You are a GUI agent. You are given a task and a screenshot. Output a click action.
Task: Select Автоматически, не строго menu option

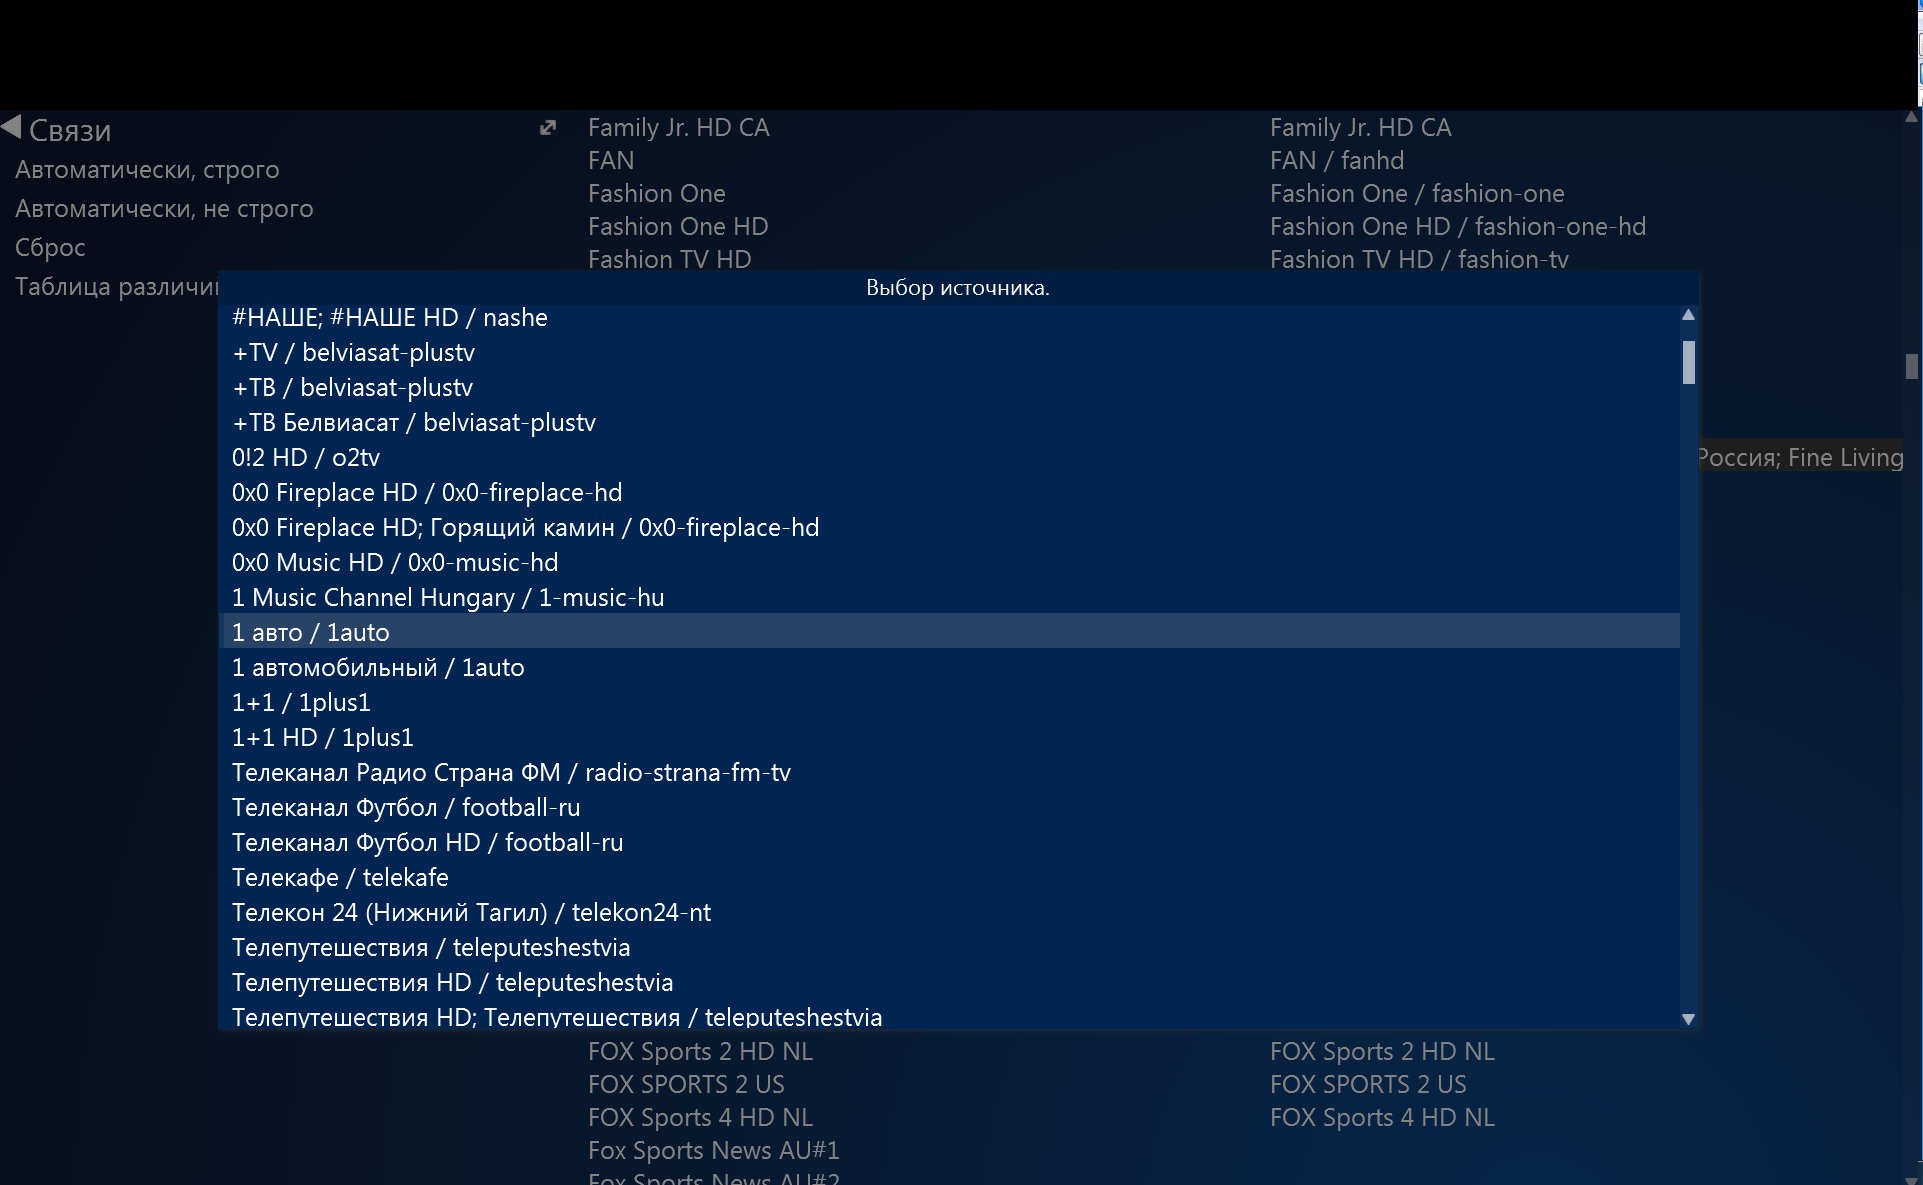[164, 209]
